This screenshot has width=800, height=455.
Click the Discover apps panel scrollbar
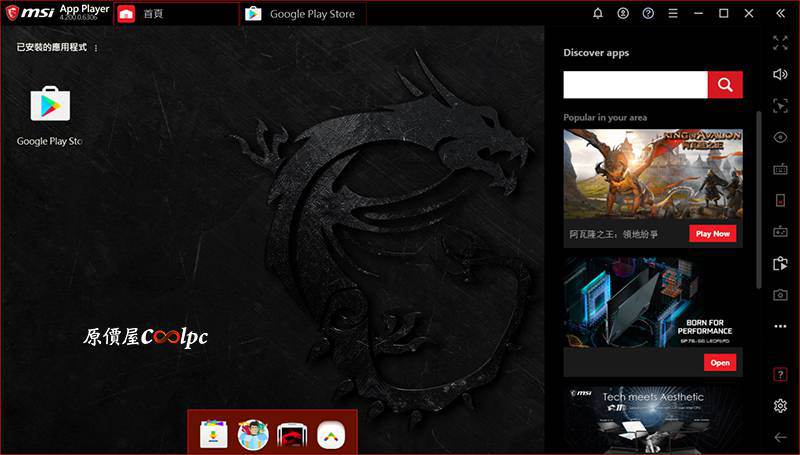click(x=759, y=199)
